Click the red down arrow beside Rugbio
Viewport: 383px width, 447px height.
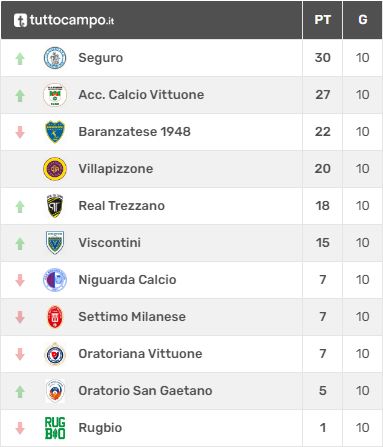click(20, 428)
